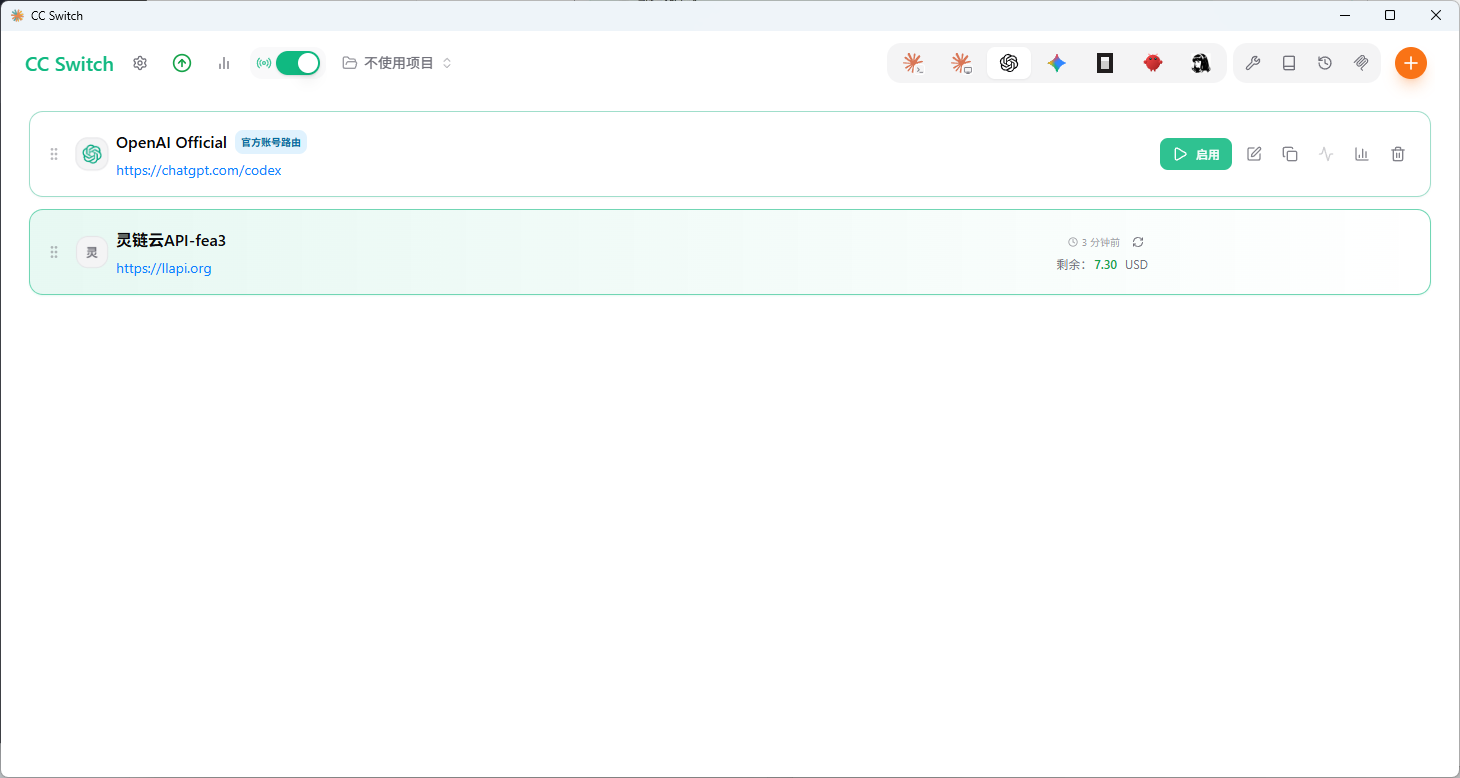The width and height of the screenshot is (1460, 778).
Task: Open the wrench tools icon
Action: [1253, 63]
